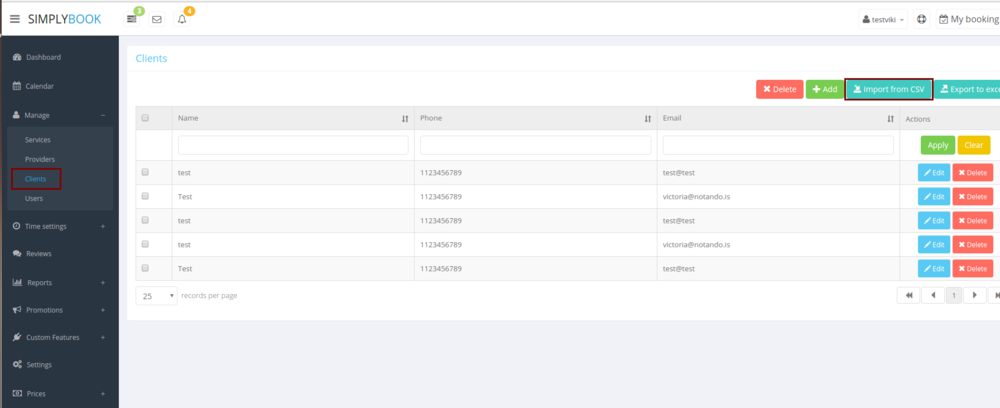Click the Import from CSV button

coord(888,89)
